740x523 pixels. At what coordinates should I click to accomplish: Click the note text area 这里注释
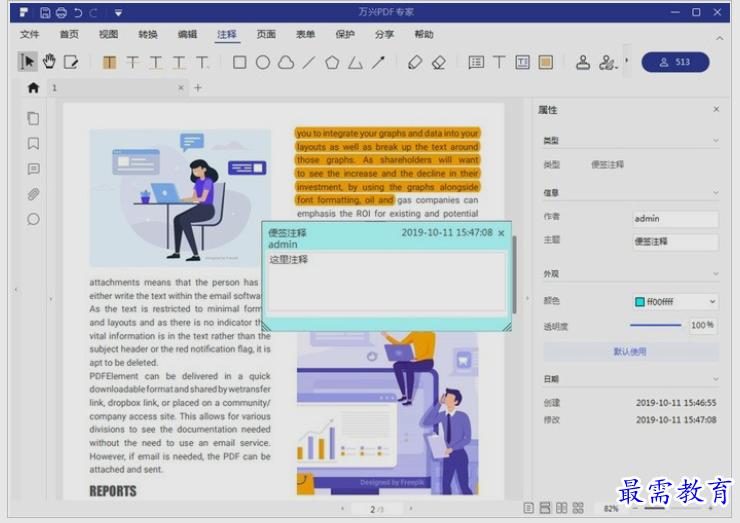coord(387,281)
